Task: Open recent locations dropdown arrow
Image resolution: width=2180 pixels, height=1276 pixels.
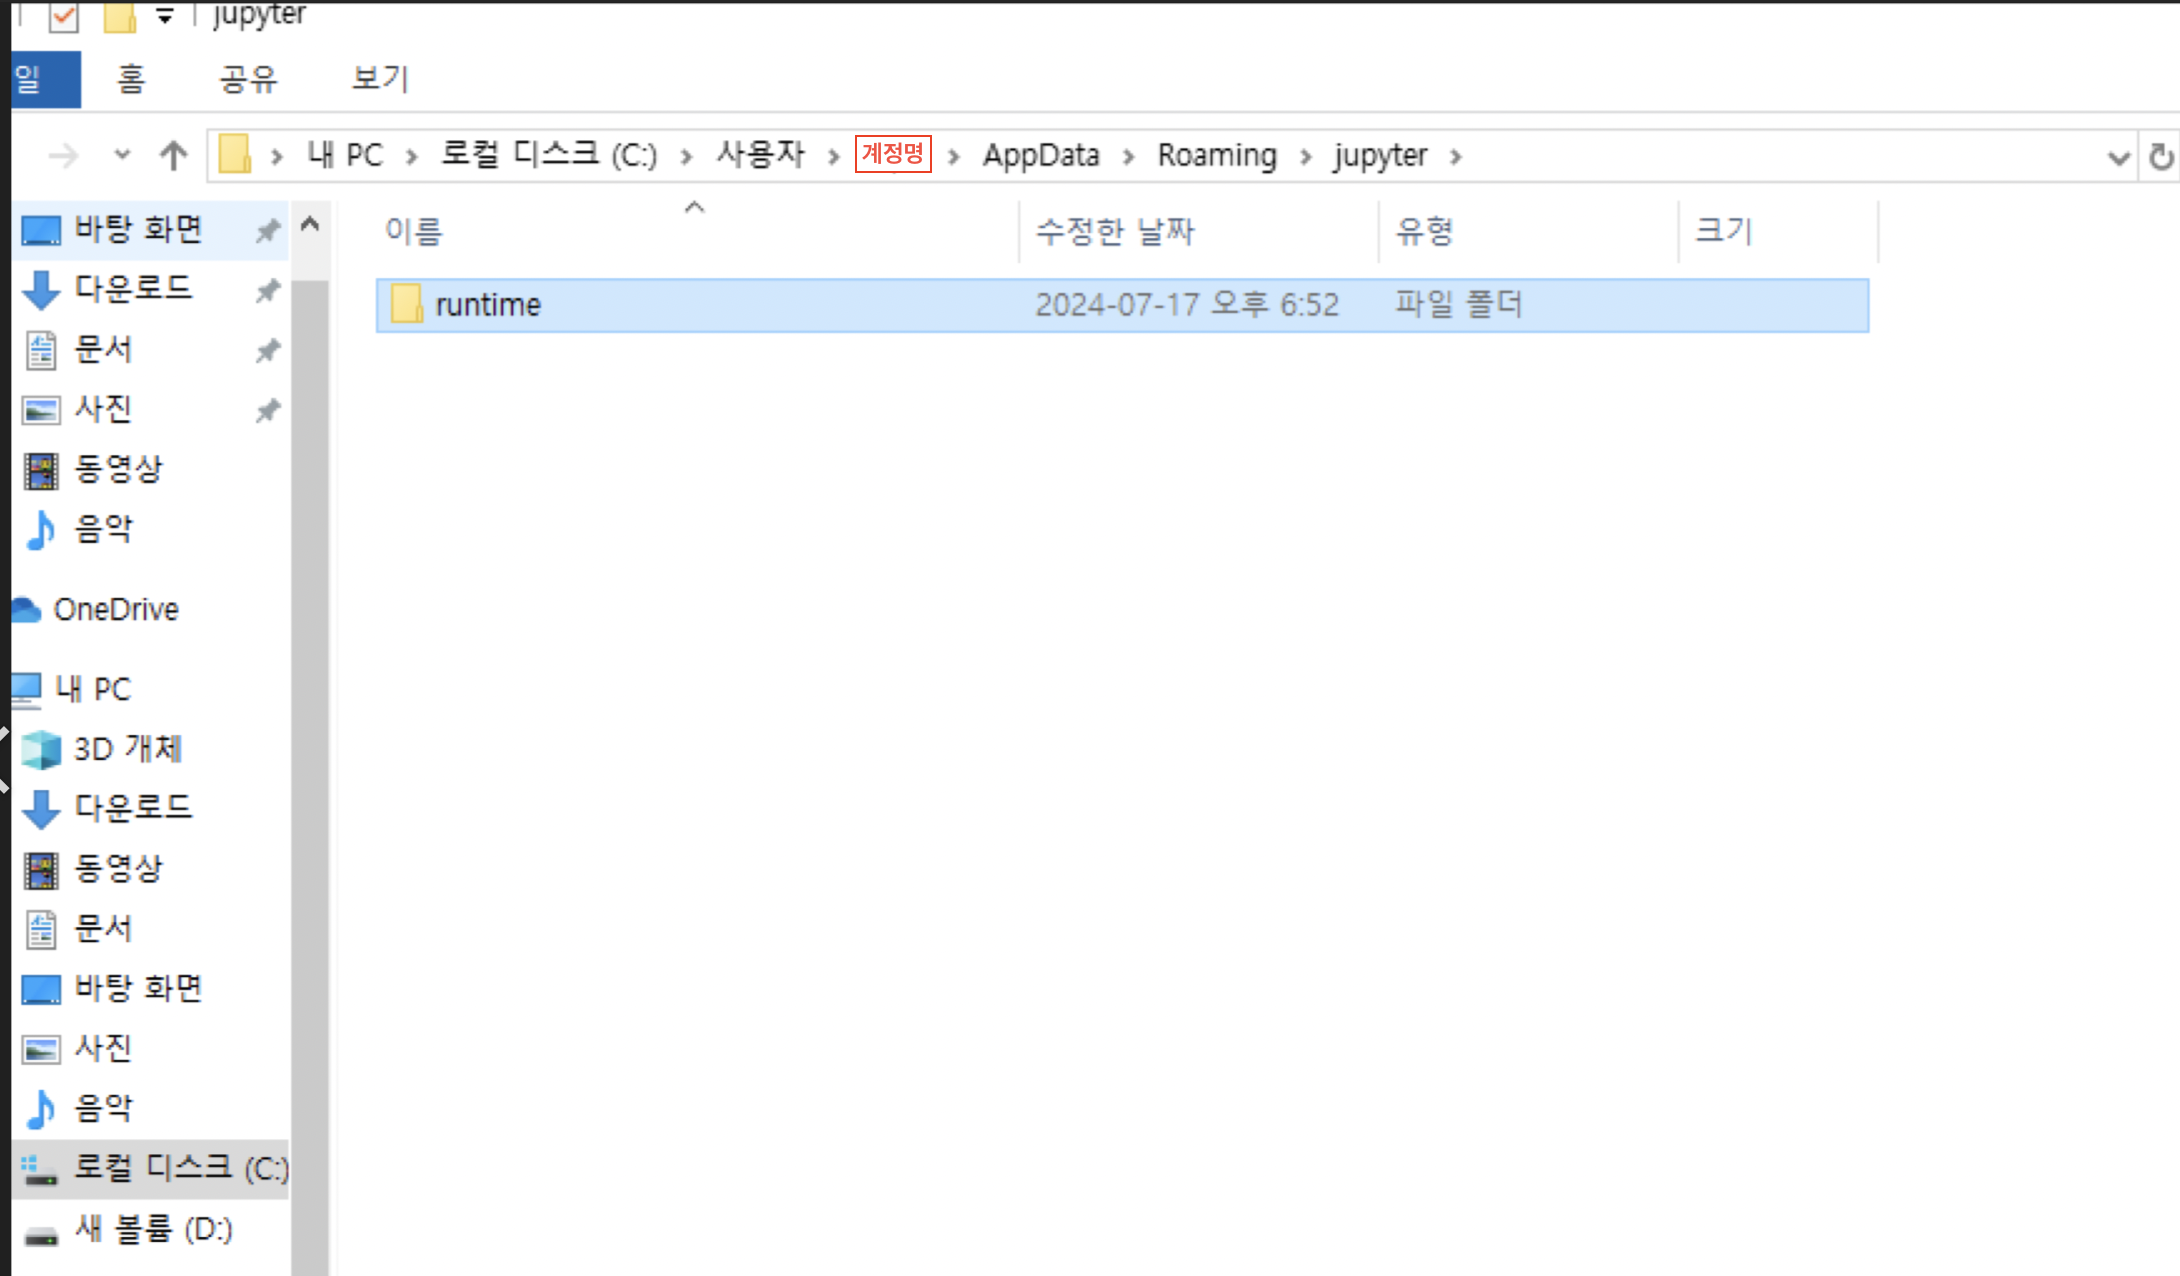Action: click(x=122, y=156)
